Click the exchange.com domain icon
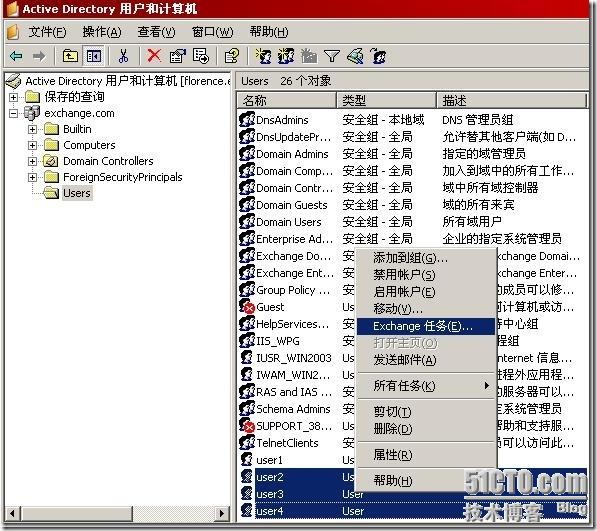This screenshot has width=597, height=531. click(x=32, y=113)
